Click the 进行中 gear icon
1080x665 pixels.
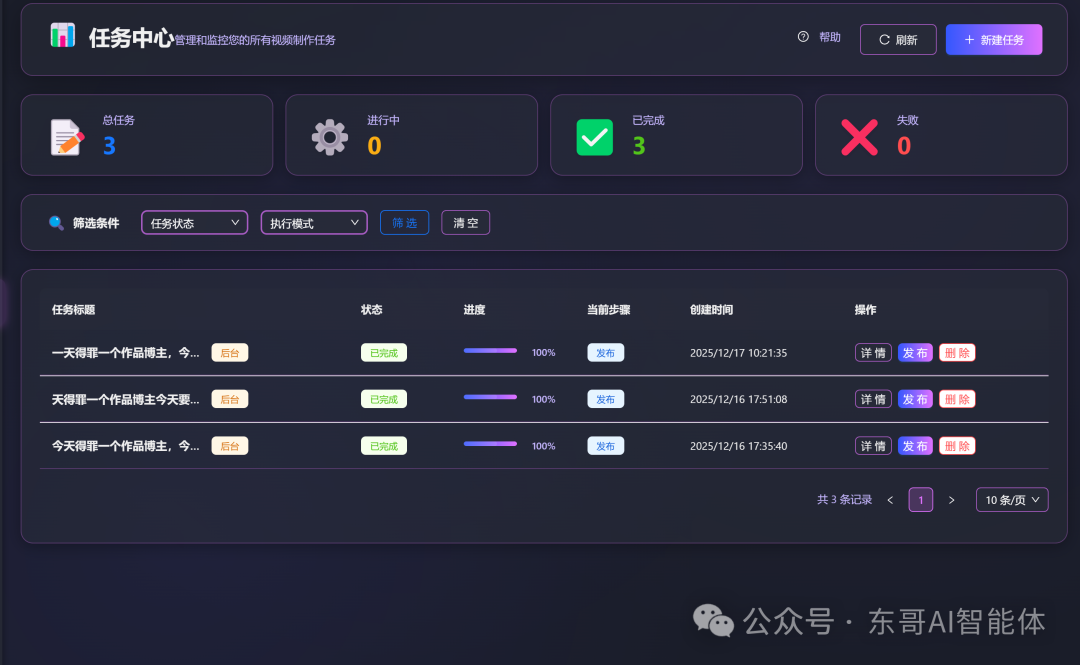[x=330, y=137]
